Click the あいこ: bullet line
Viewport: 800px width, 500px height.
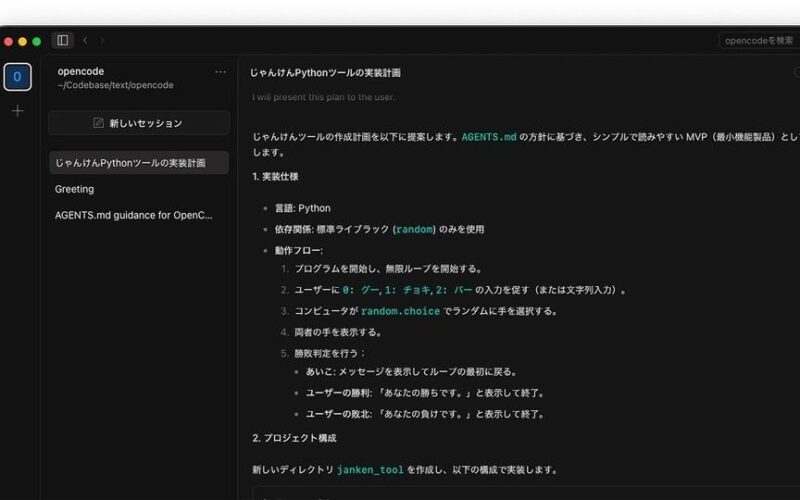411,372
